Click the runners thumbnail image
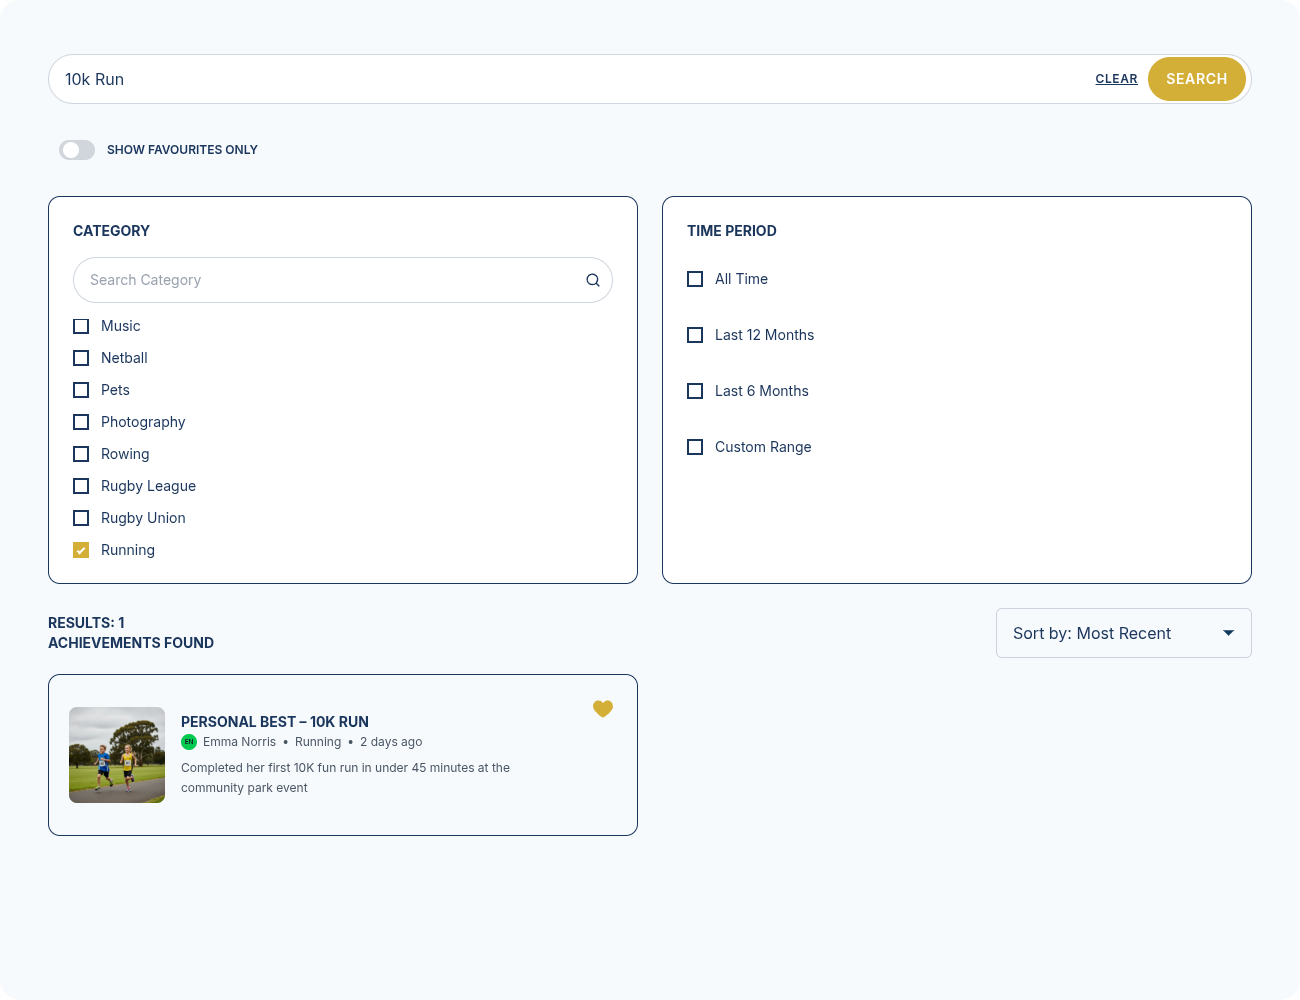This screenshot has width=1300, height=1000. [x=117, y=755]
